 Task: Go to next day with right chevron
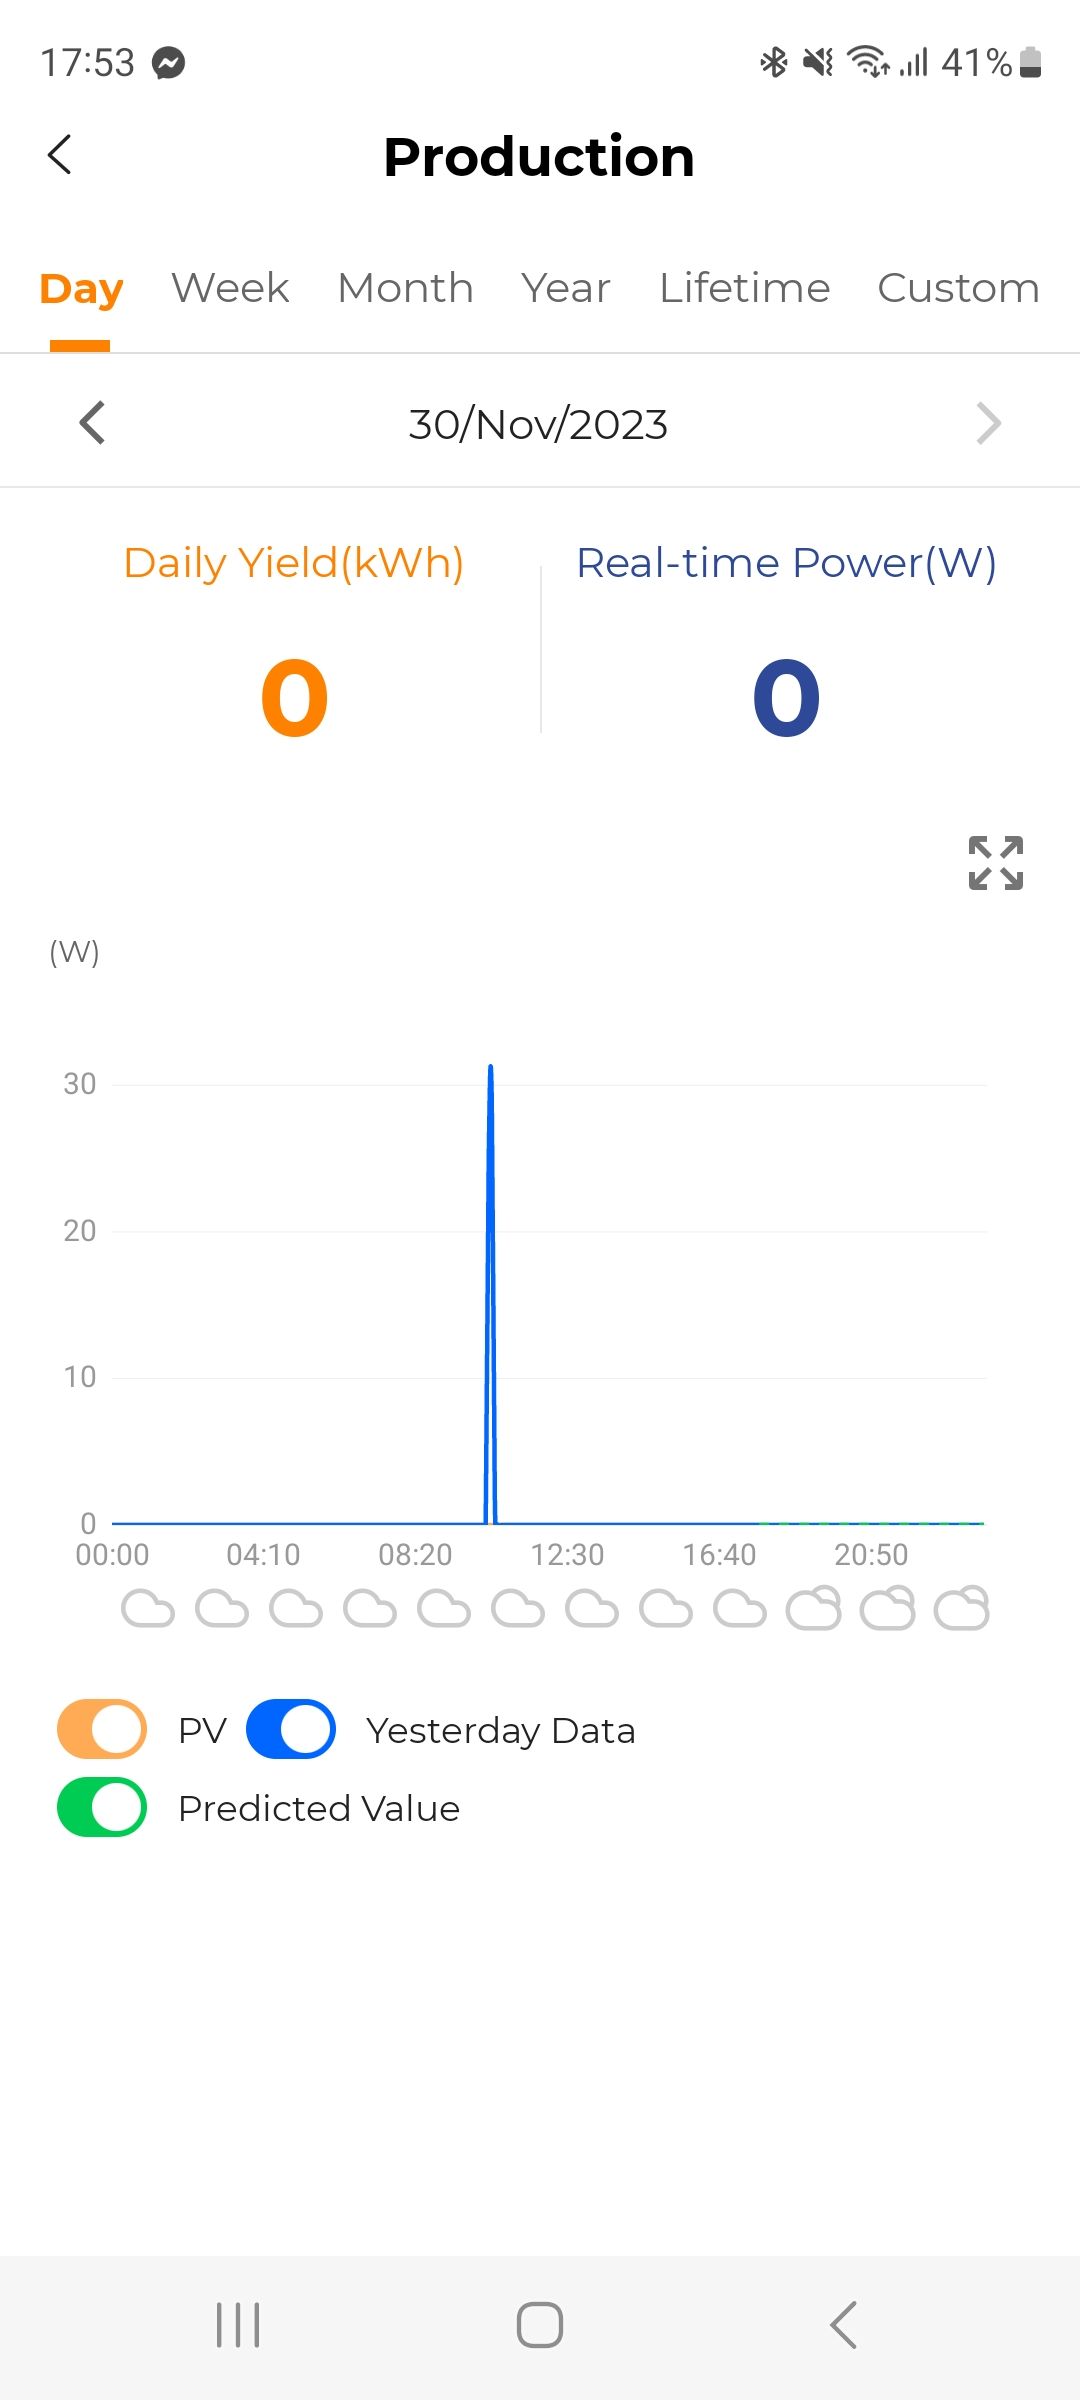point(988,423)
